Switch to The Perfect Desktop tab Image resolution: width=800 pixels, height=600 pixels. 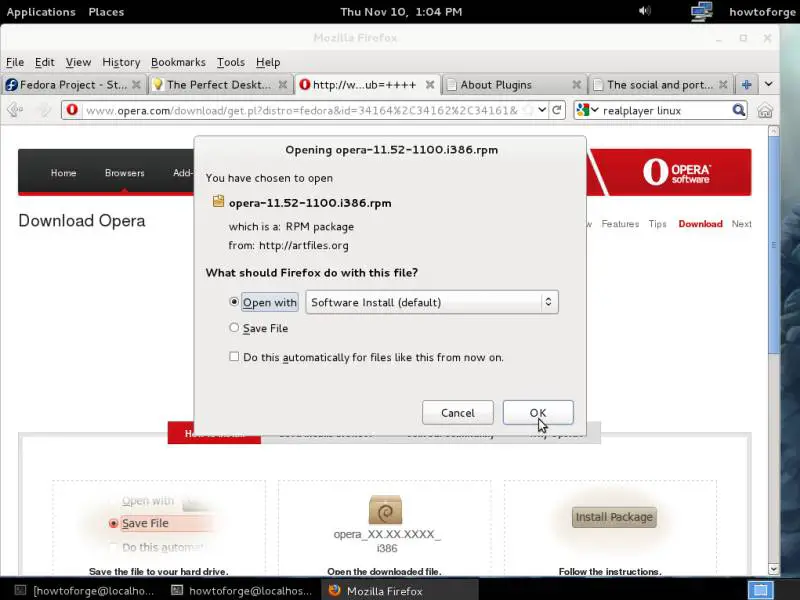pos(220,85)
